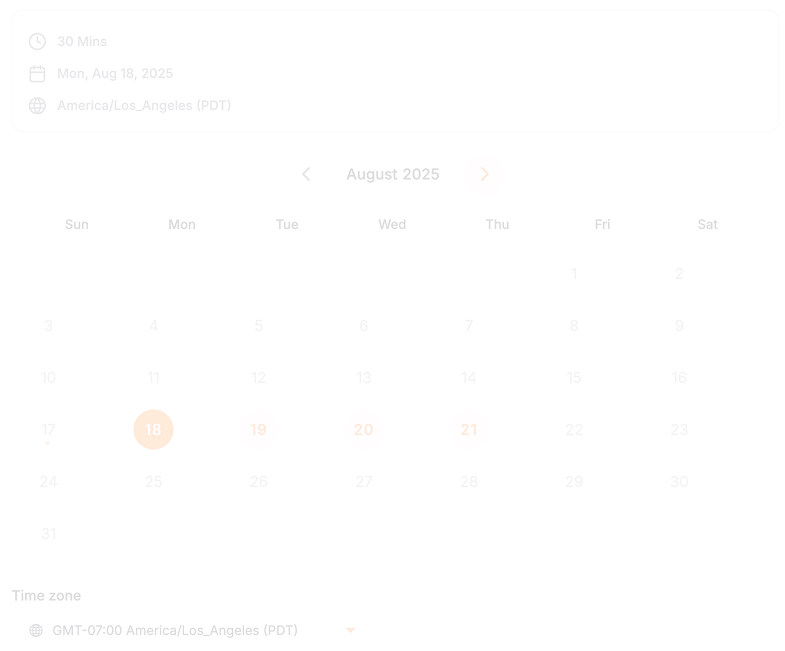Click the Mon, Aug 18, 2025 date text

click(115, 74)
